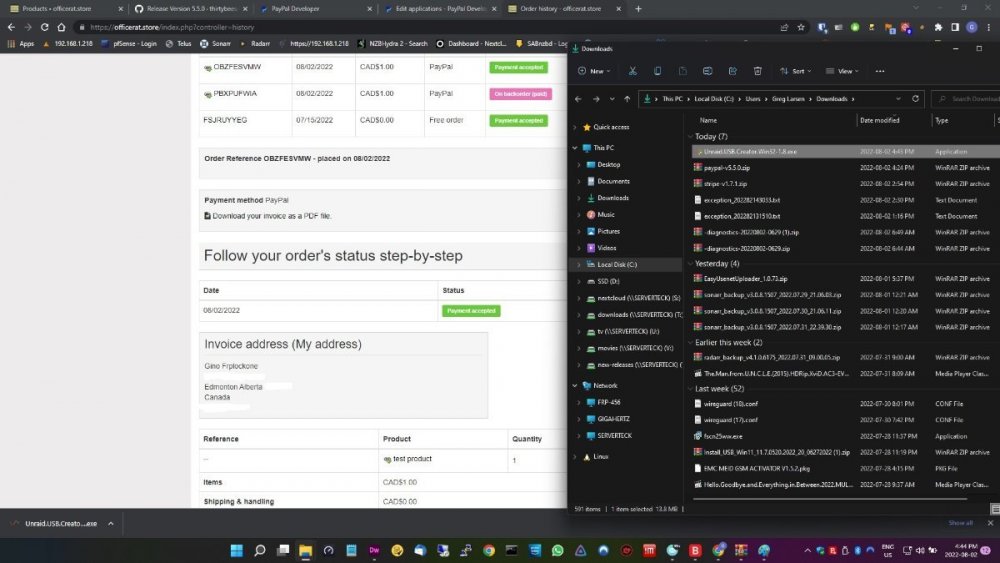Click the Share icon in Explorer toolbar
The height and width of the screenshot is (563, 1000).
coord(732,71)
